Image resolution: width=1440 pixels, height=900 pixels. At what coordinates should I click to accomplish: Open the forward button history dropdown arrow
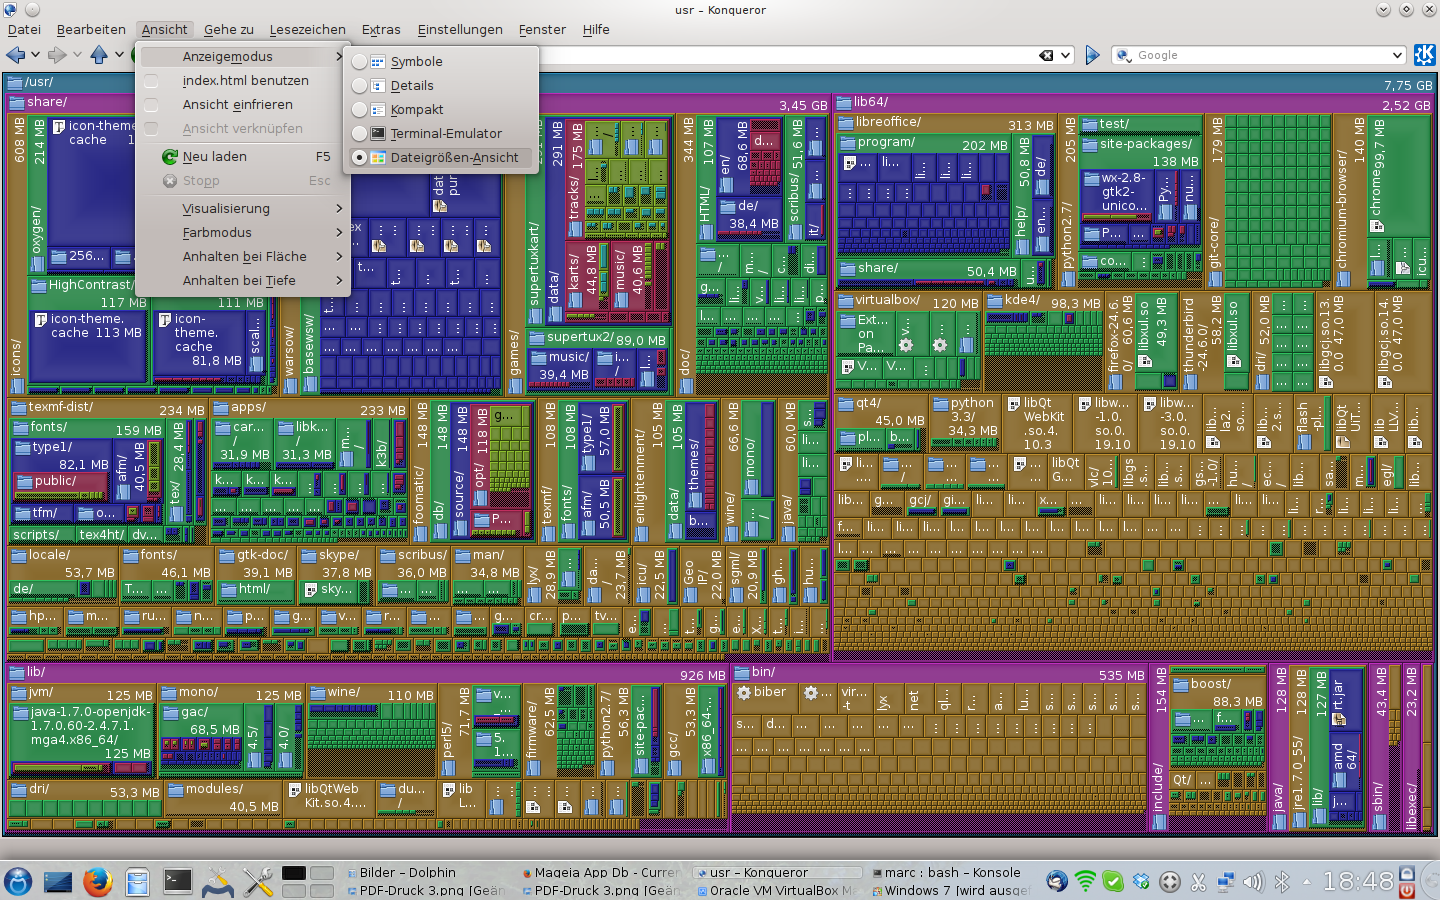[x=77, y=55]
